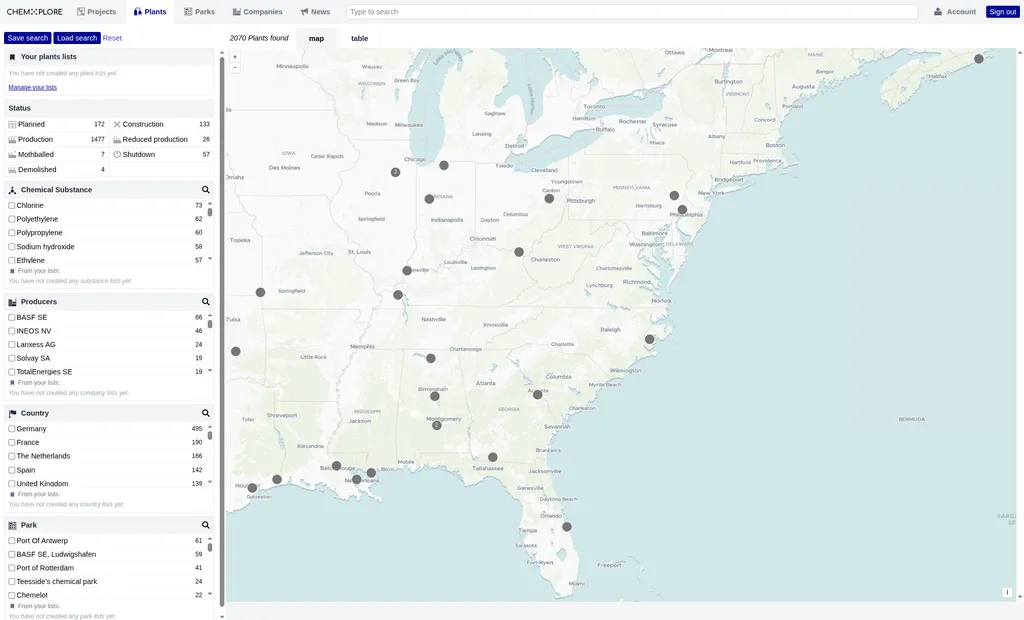Image resolution: width=1024 pixels, height=620 pixels.
Task: Click the Load search button
Action: [x=77, y=38]
